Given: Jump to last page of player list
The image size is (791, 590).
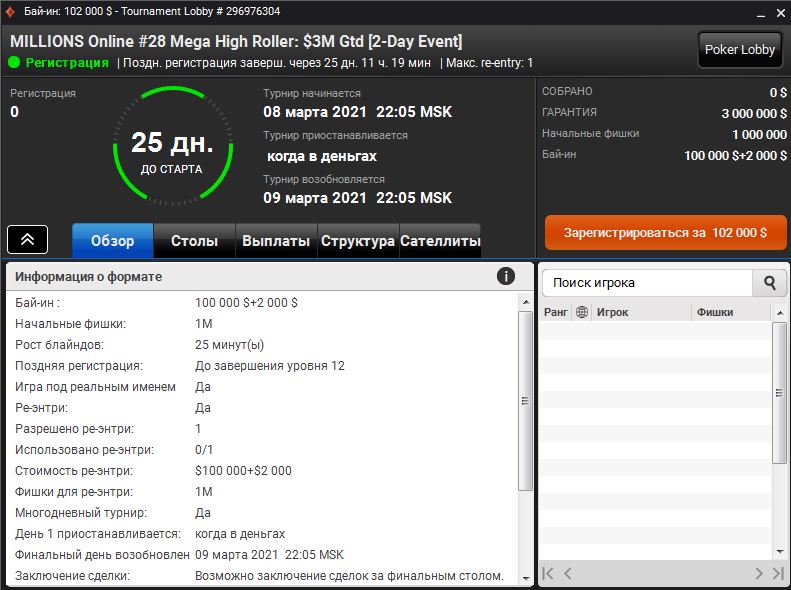Looking at the screenshot, I should 778,573.
